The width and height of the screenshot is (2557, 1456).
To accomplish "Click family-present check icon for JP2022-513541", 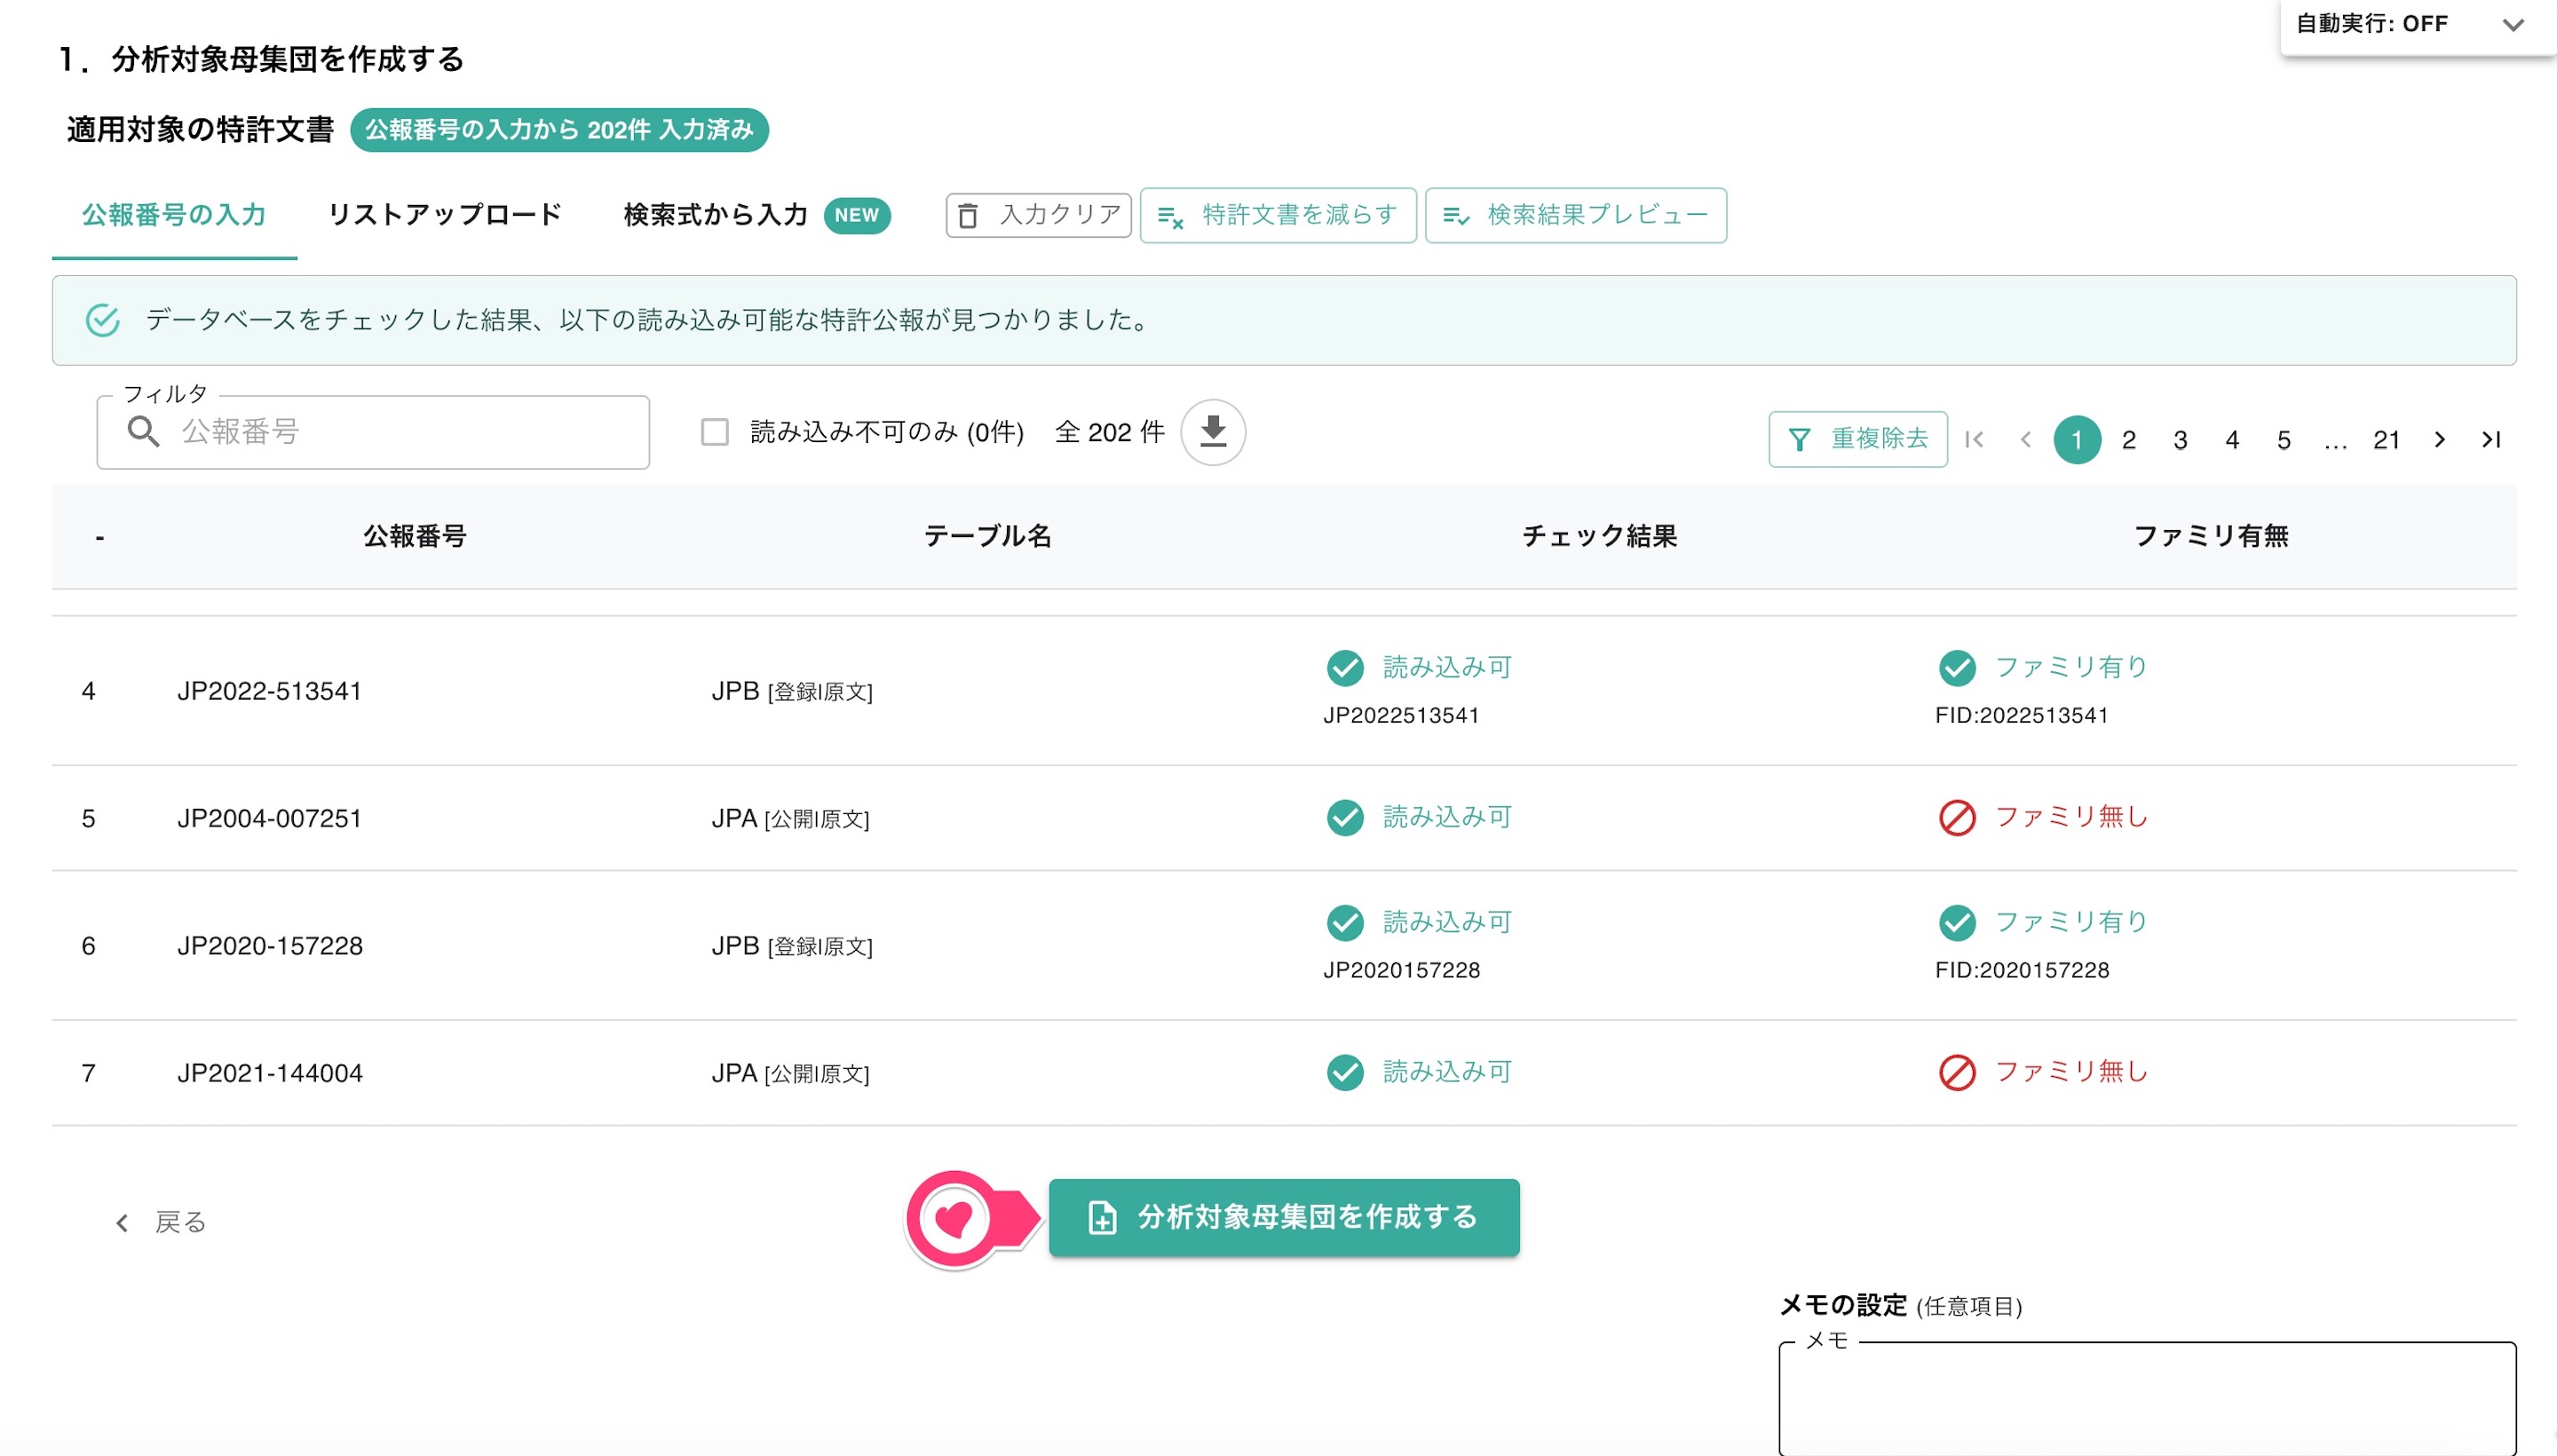I will coord(1957,668).
